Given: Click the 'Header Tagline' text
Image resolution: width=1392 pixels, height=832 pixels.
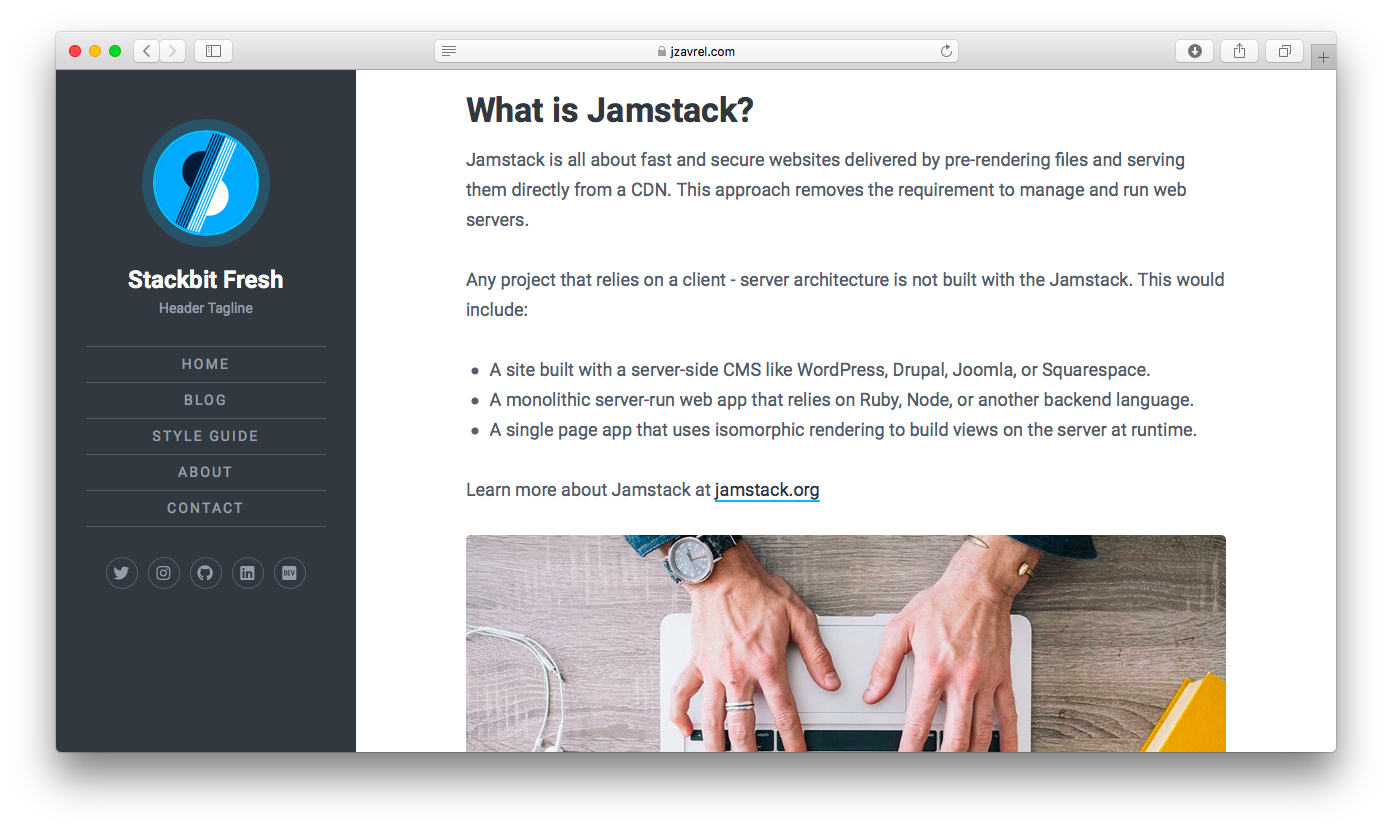Looking at the screenshot, I should 206,308.
